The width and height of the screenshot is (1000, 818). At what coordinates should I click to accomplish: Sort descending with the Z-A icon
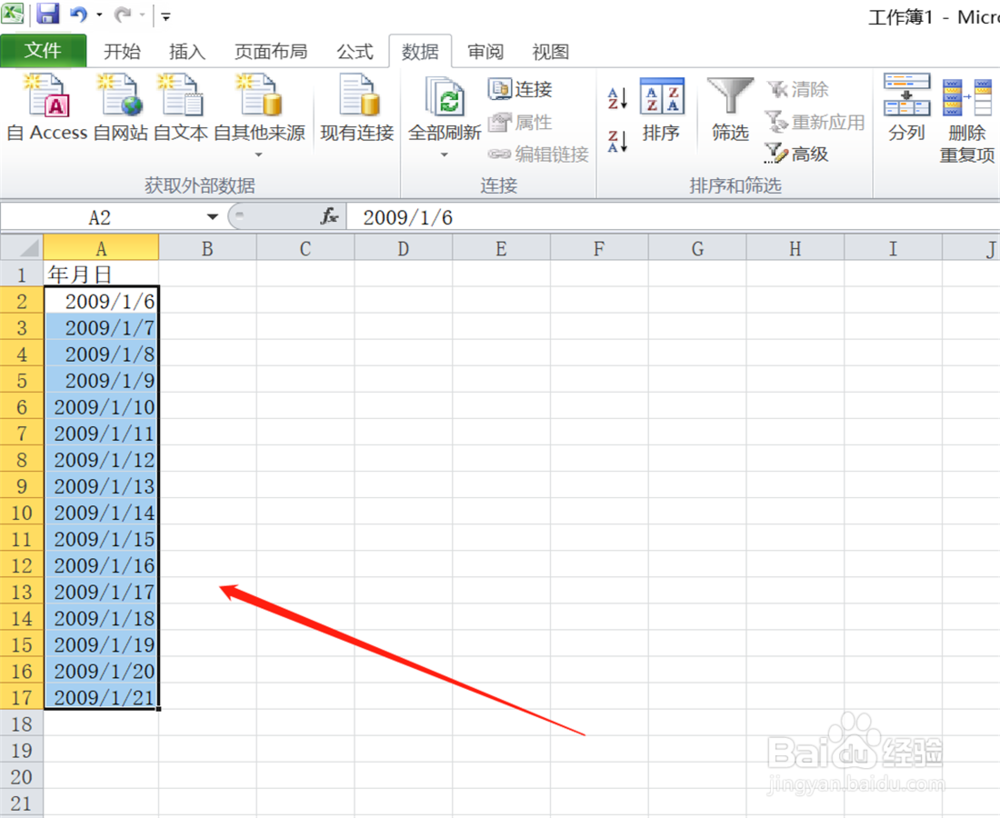[x=617, y=141]
